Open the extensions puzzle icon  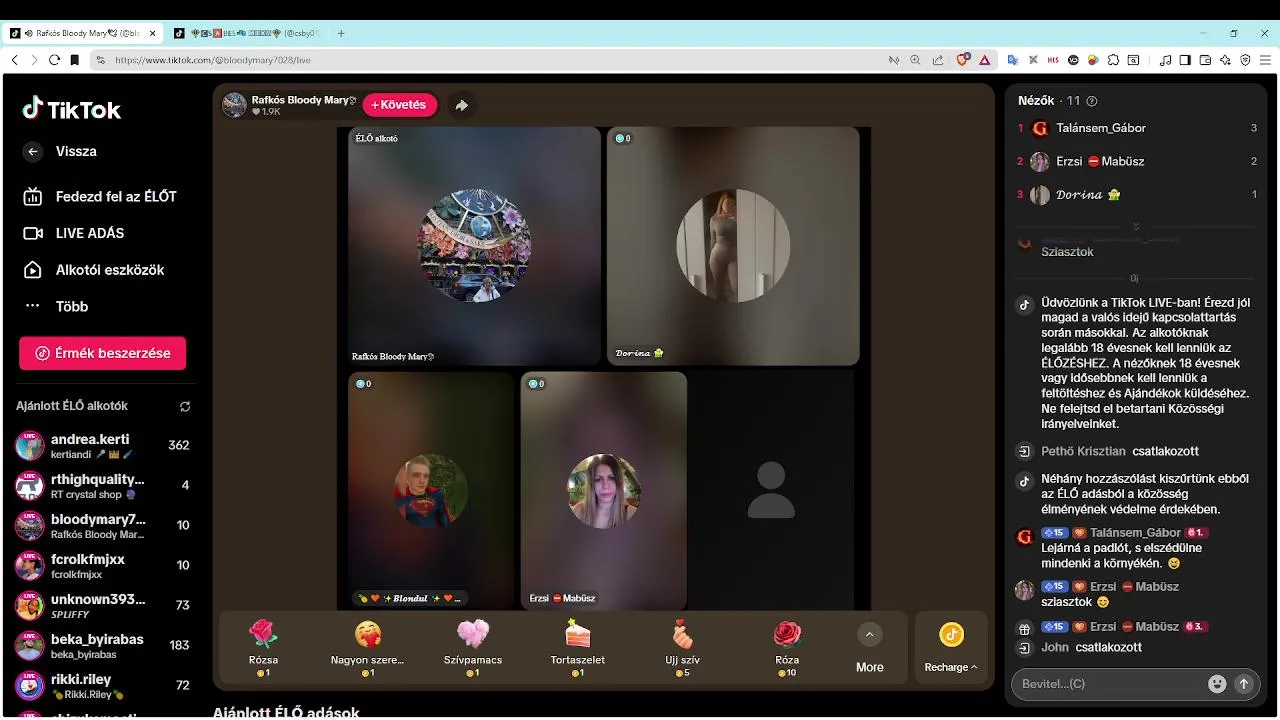pyautogui.click(x=1114, y=60)
